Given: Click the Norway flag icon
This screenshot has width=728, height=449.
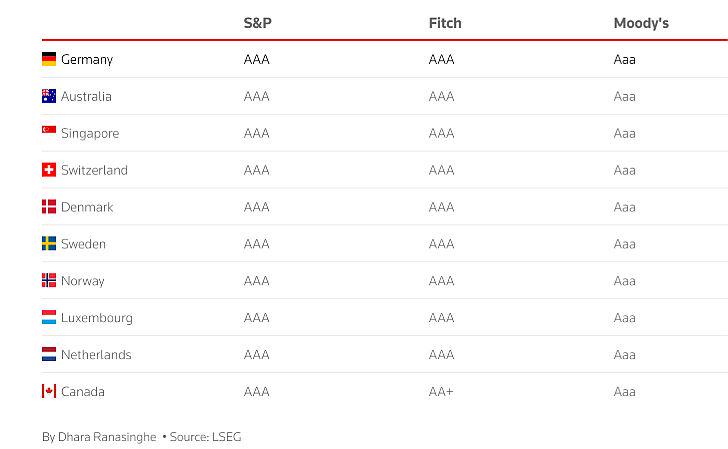Looking at the screenshot, I should tap(49, 281).
